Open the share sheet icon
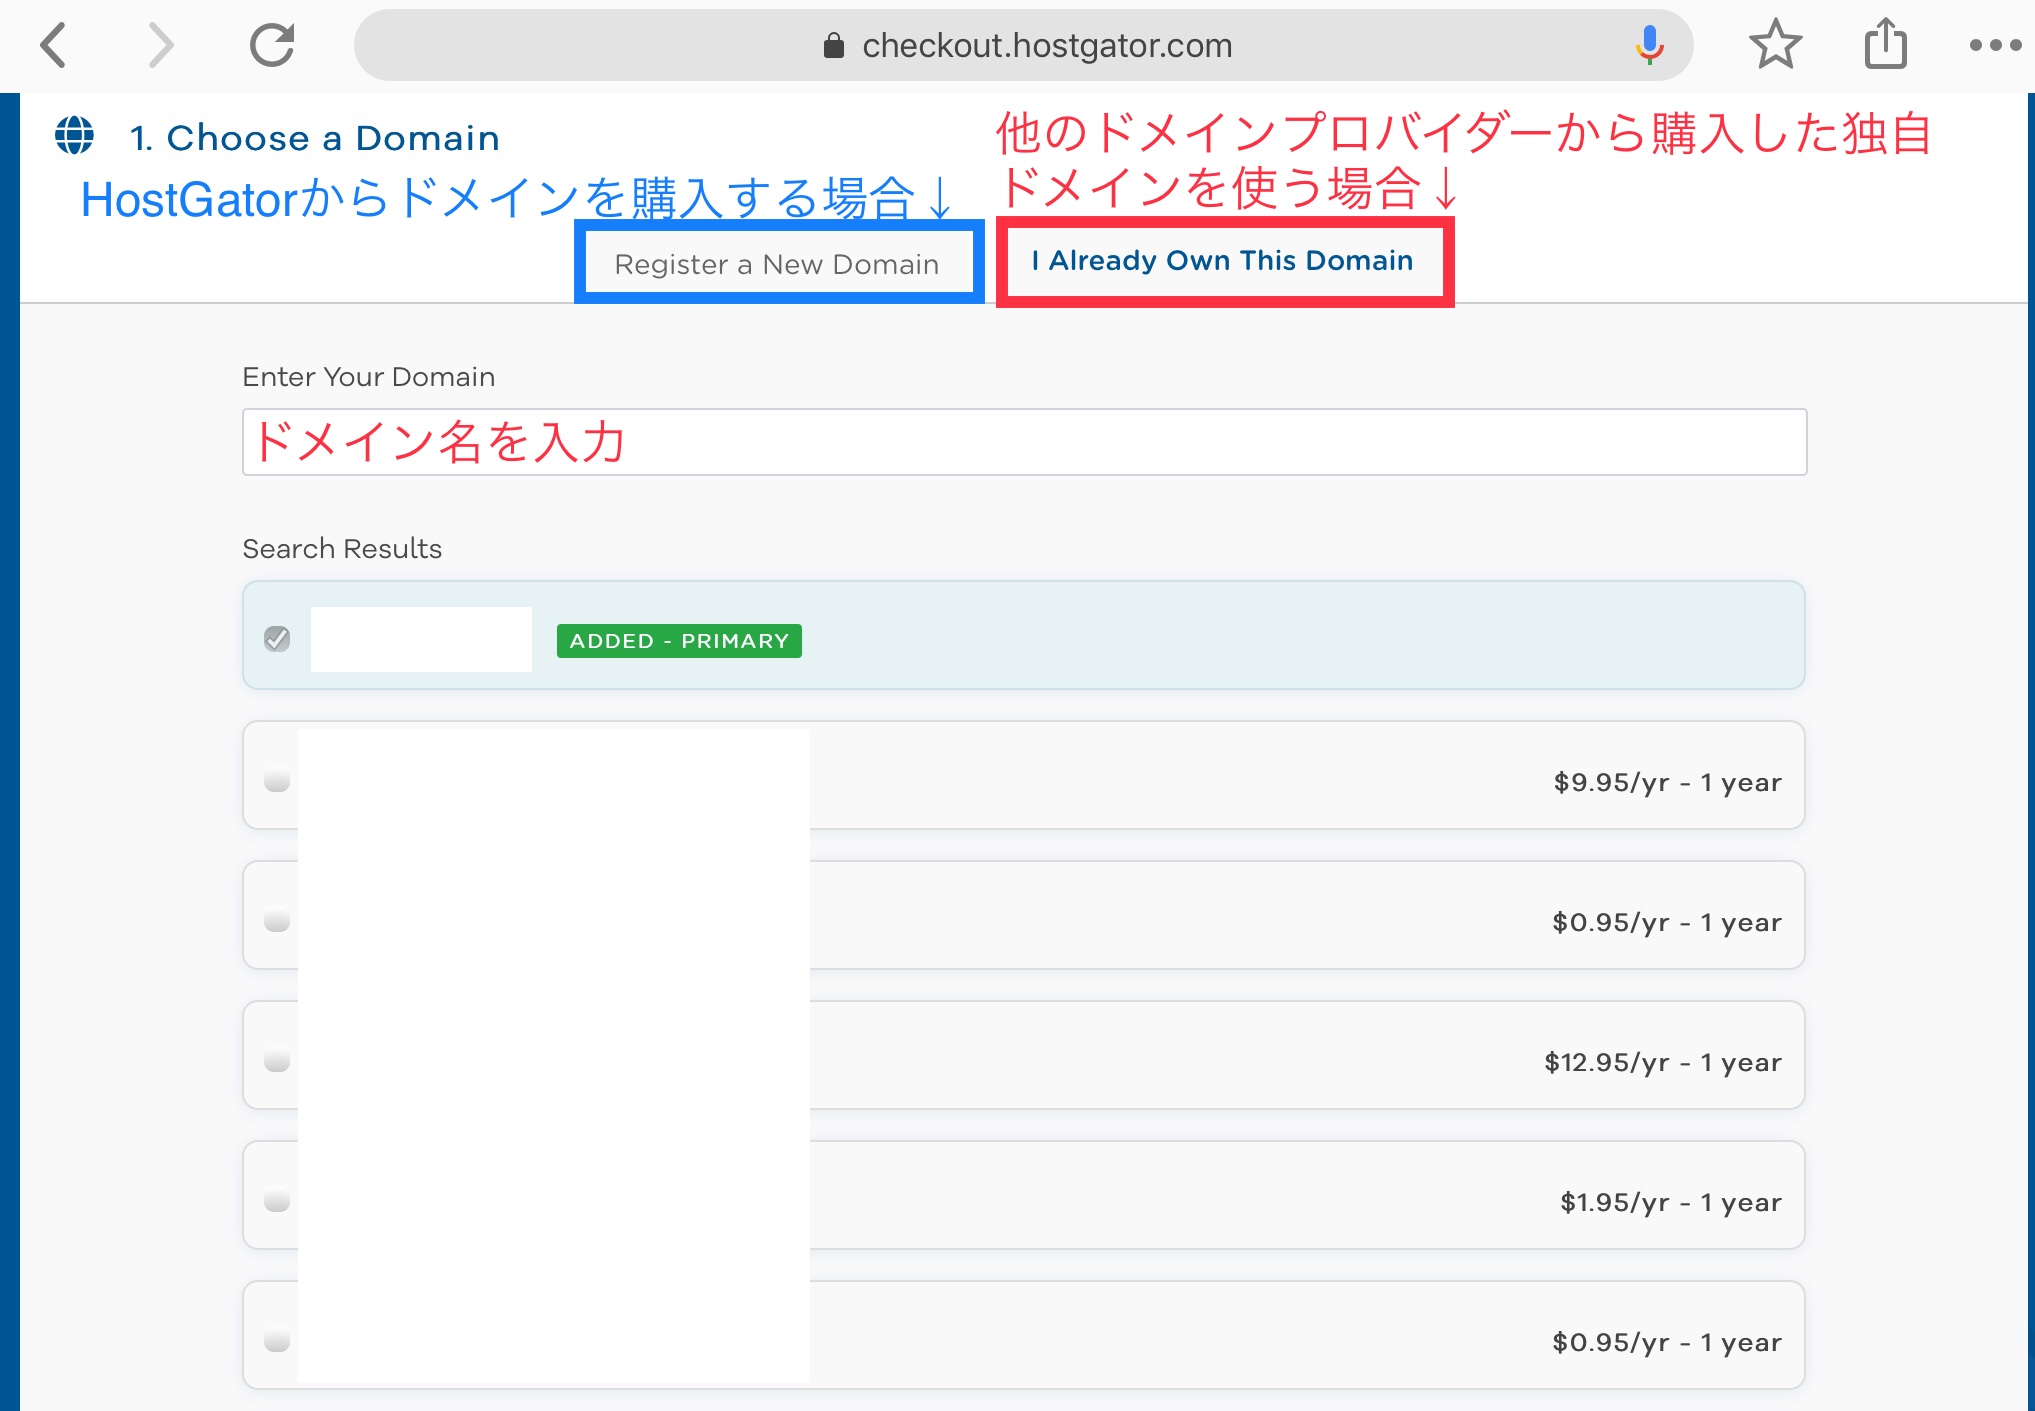Image resolution: width=2035 pixels, height=1411 pixels. tap(1885, 45)
